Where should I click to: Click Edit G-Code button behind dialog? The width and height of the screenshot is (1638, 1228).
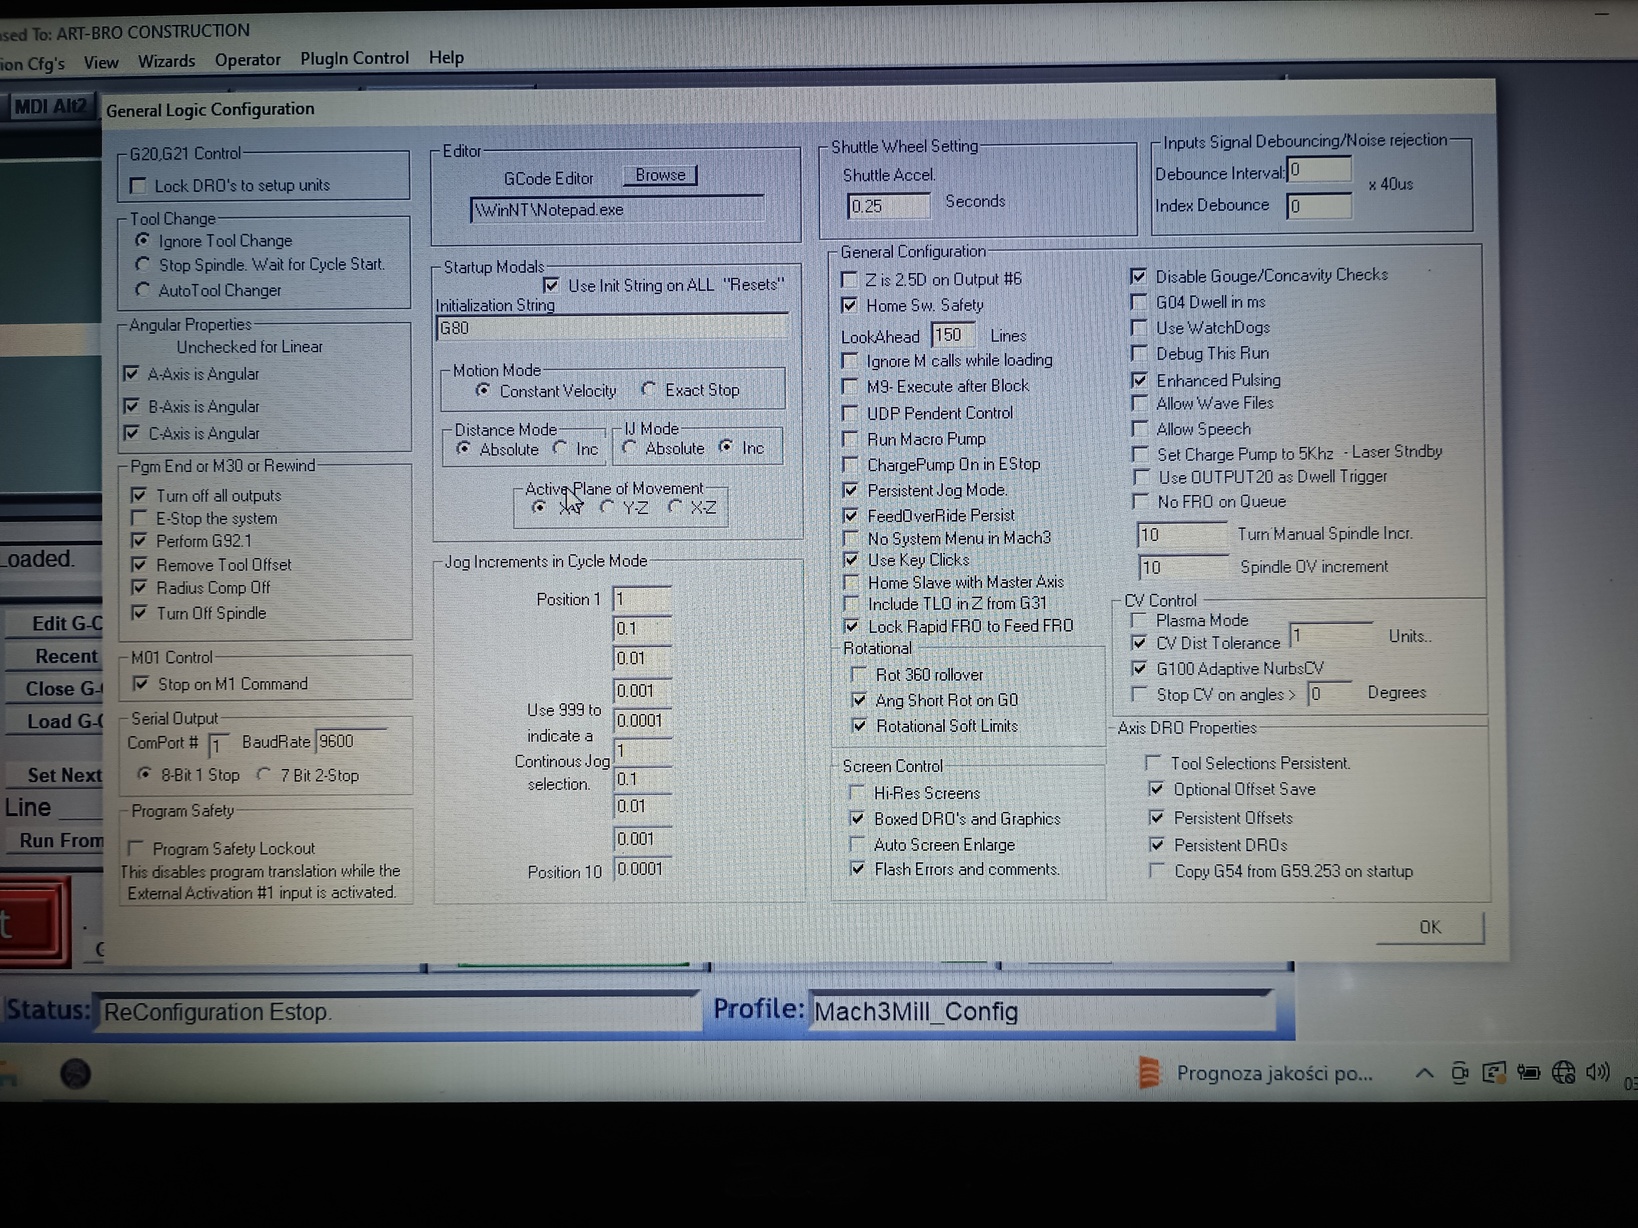click(x=54, y=623)
